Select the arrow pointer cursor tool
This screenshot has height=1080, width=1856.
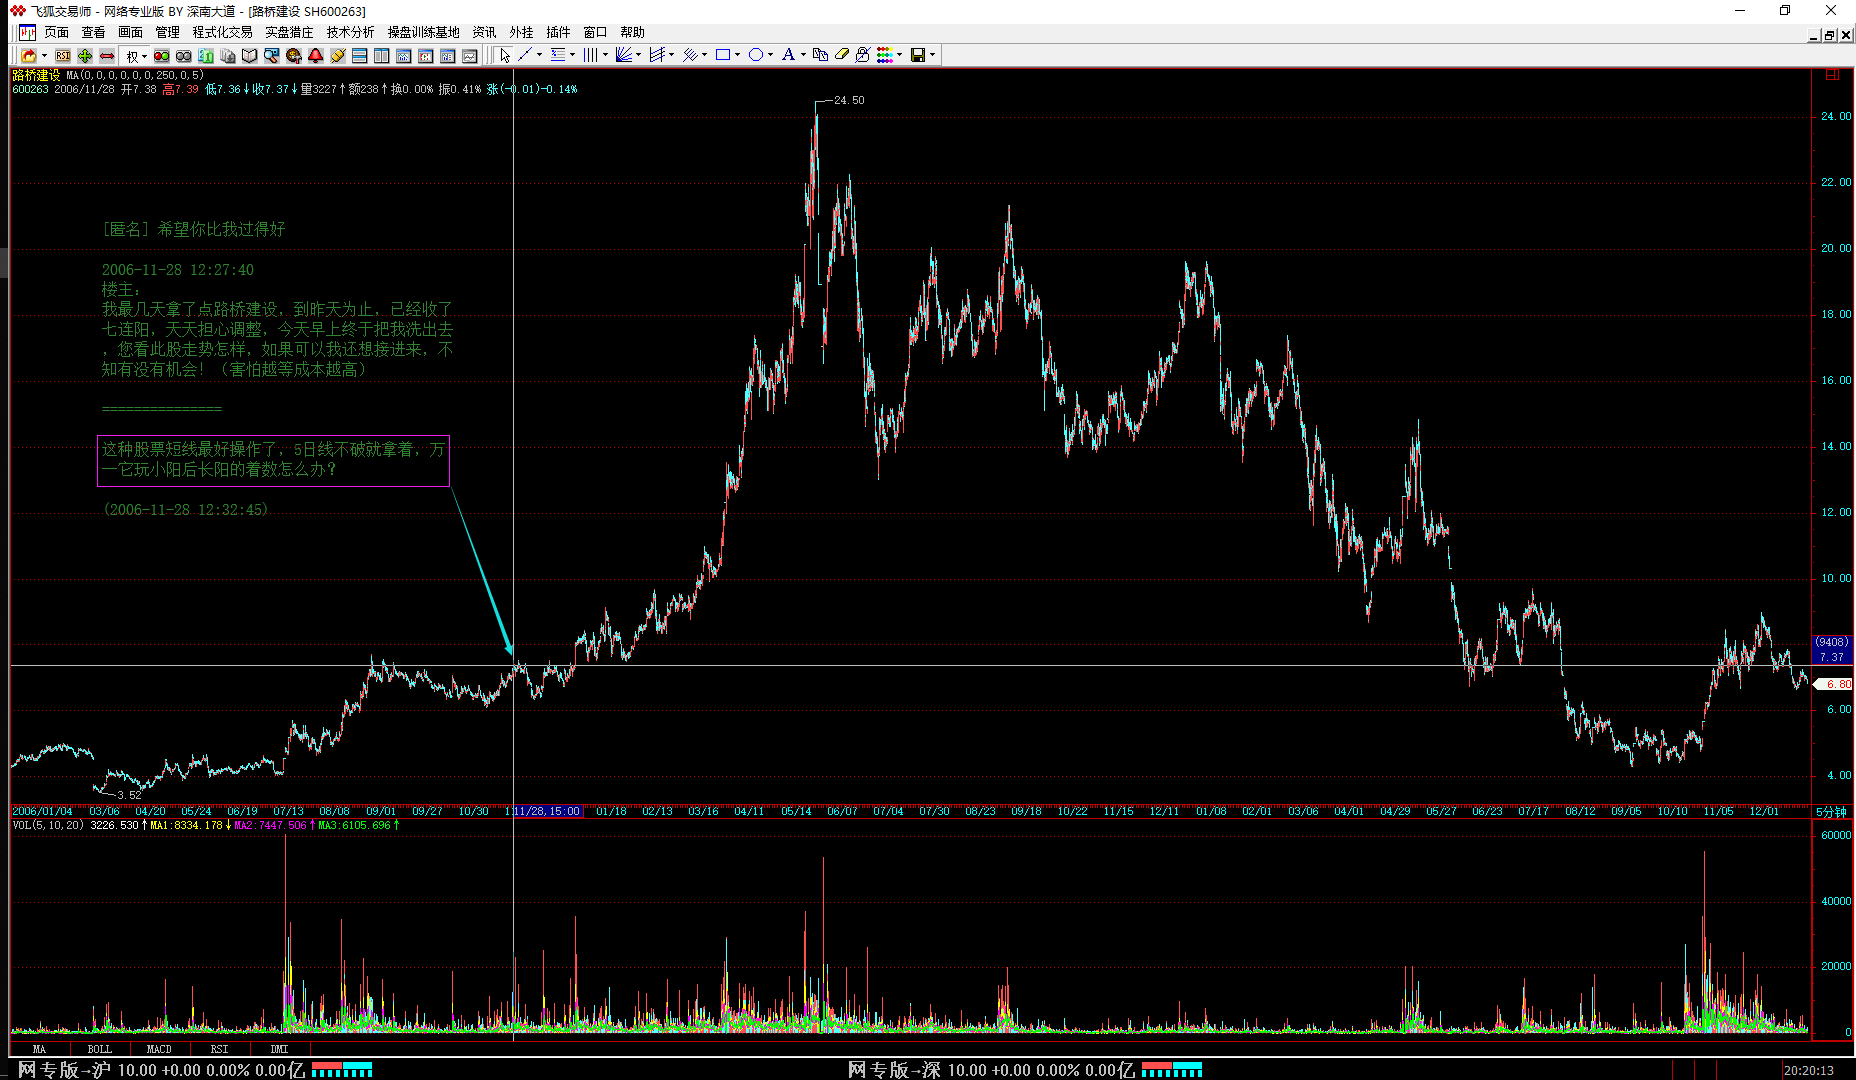click(x=505, y=56)
